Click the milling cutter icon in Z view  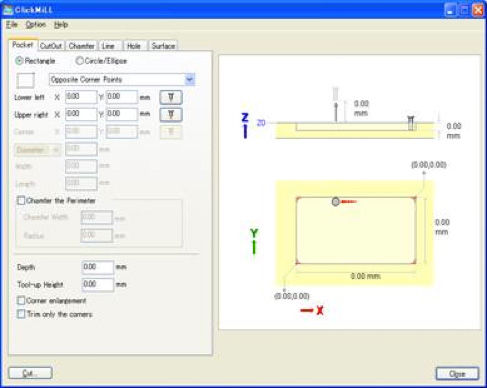tap(411, 123)
